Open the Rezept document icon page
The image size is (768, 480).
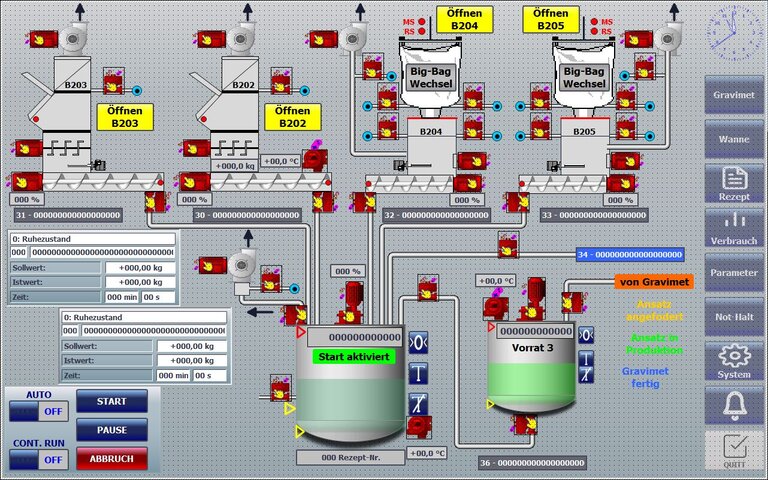[x=734, y=184]
